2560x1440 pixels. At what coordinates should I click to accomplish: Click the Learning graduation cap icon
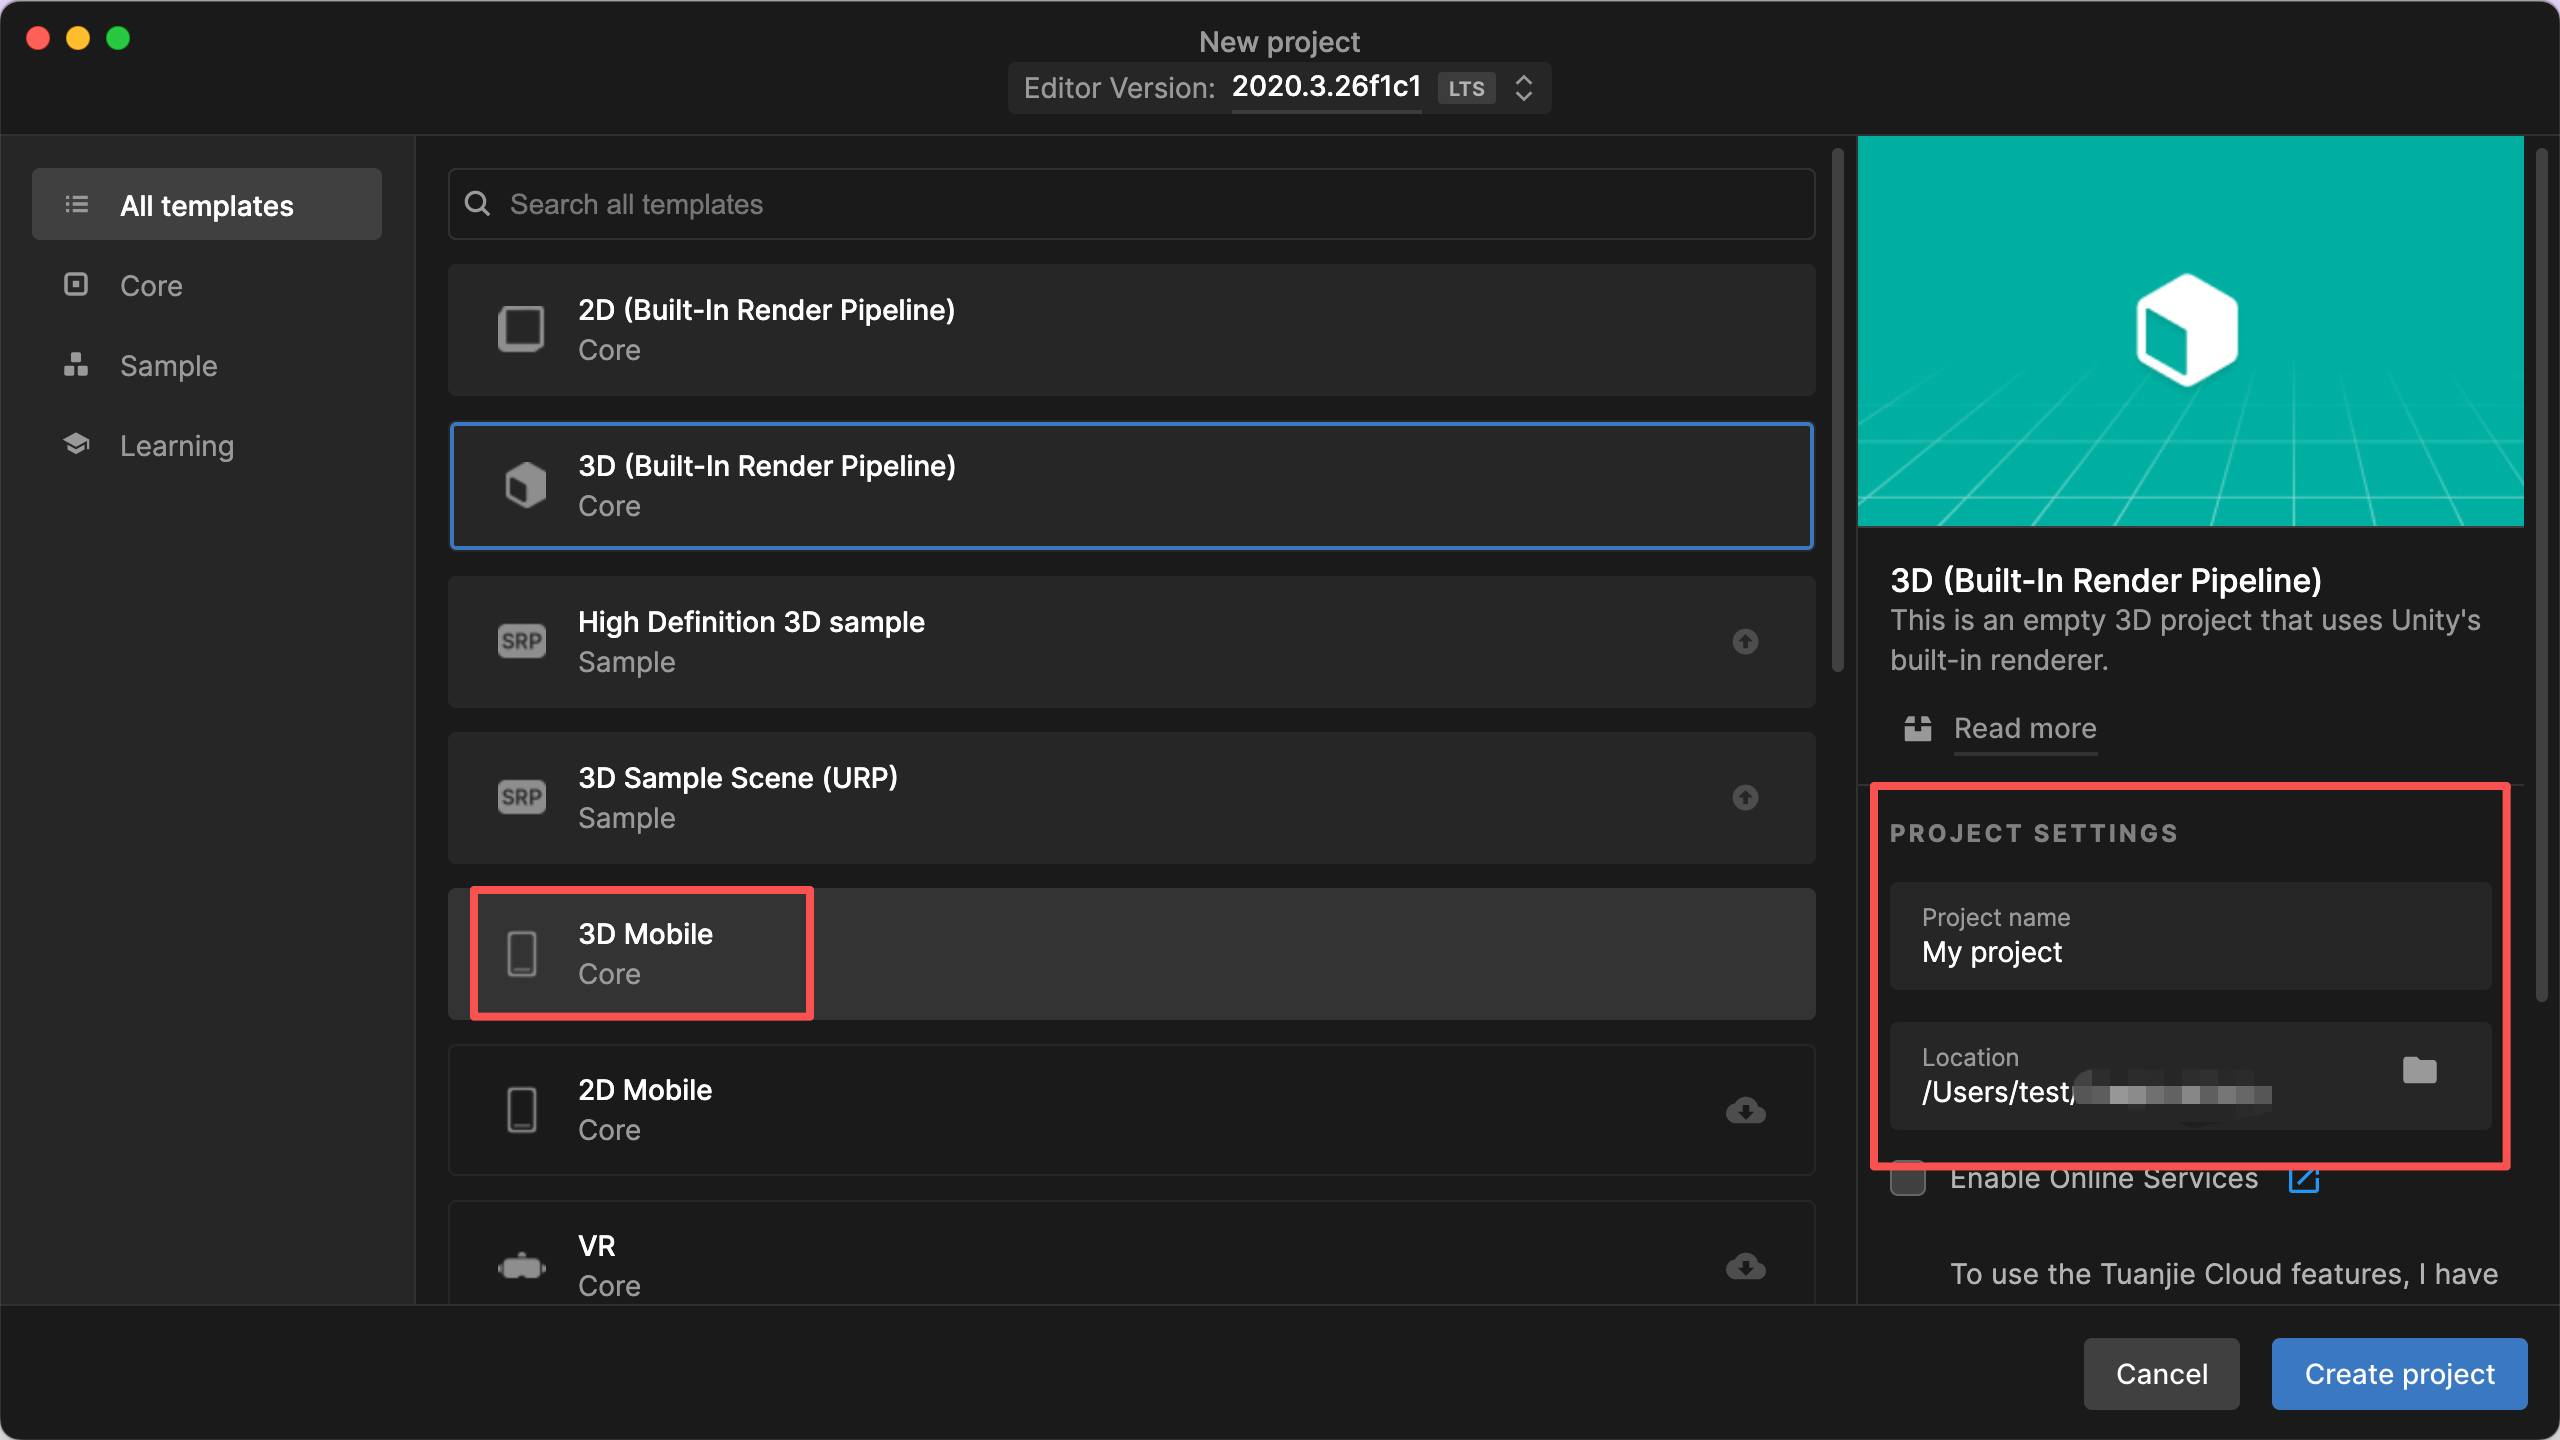coord(76,444)
